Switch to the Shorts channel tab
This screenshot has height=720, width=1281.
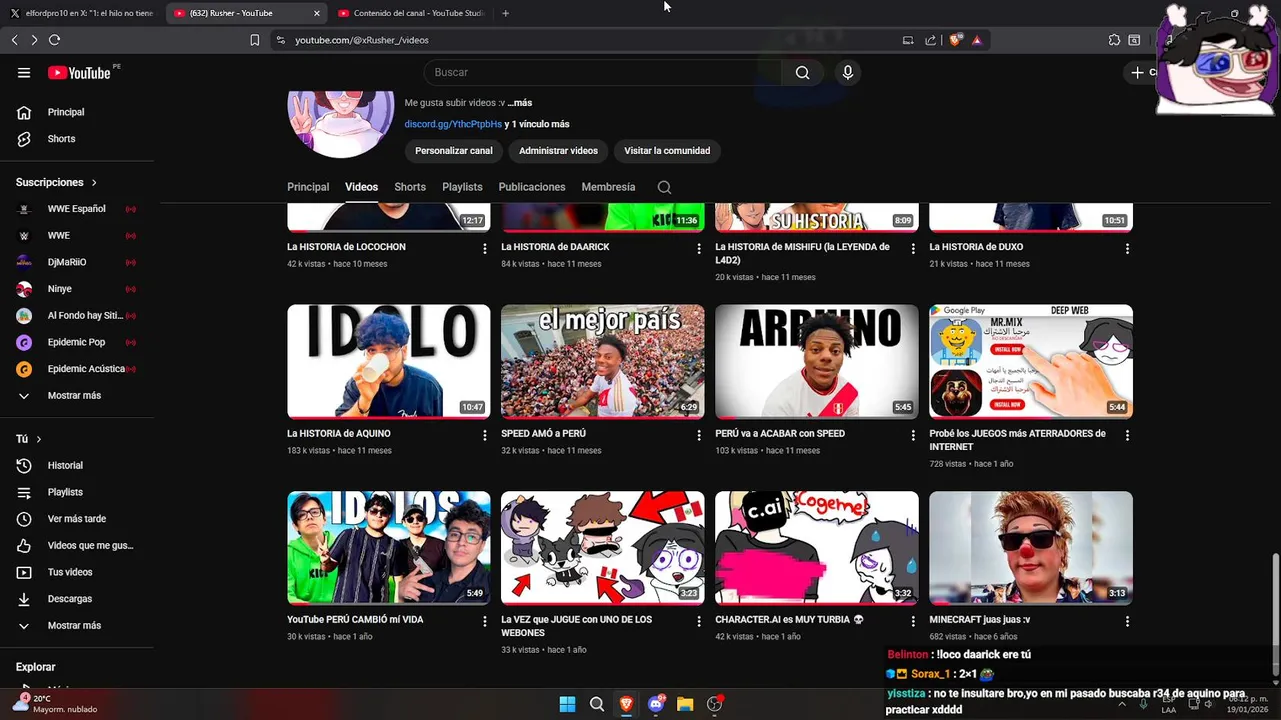(410, 187)
